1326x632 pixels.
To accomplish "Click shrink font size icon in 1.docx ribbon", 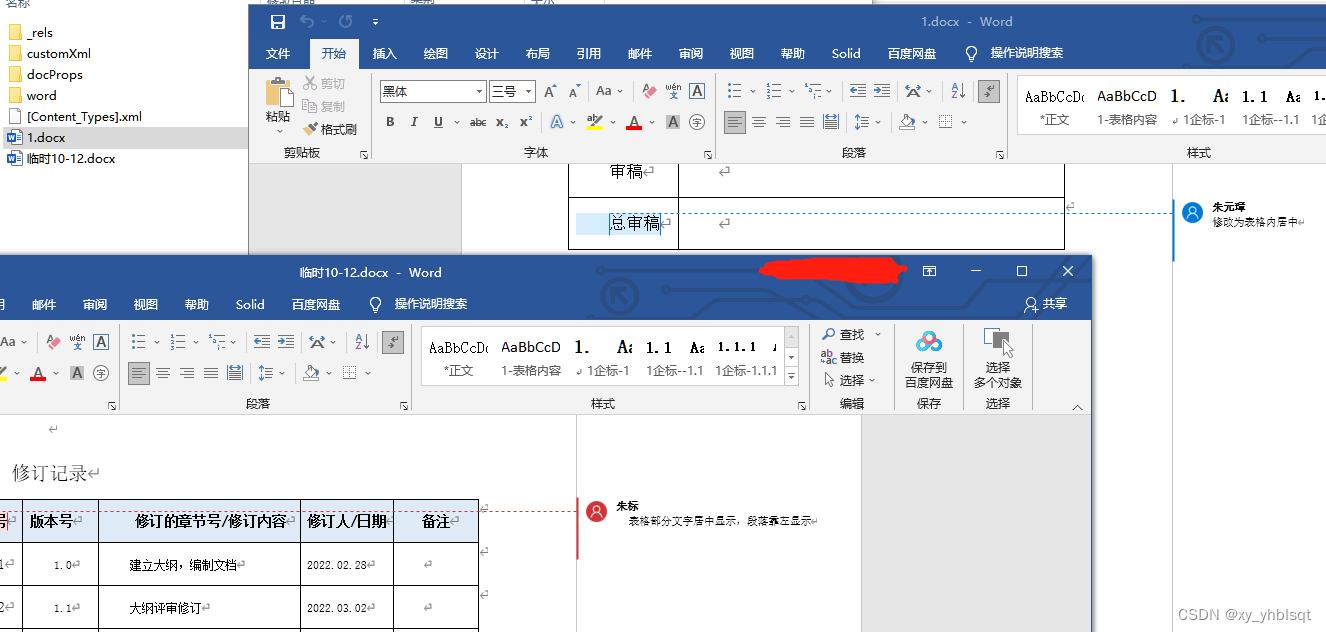I will coord(574,91).
